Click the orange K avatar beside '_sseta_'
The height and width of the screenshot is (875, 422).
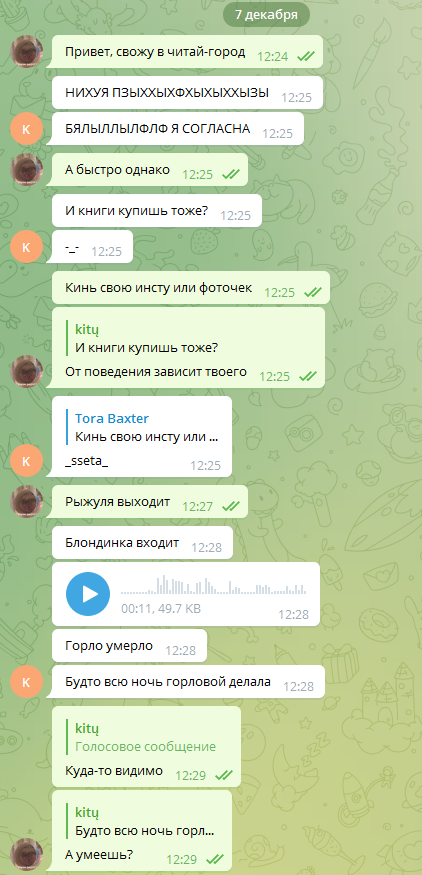click(x=26, y=460)
